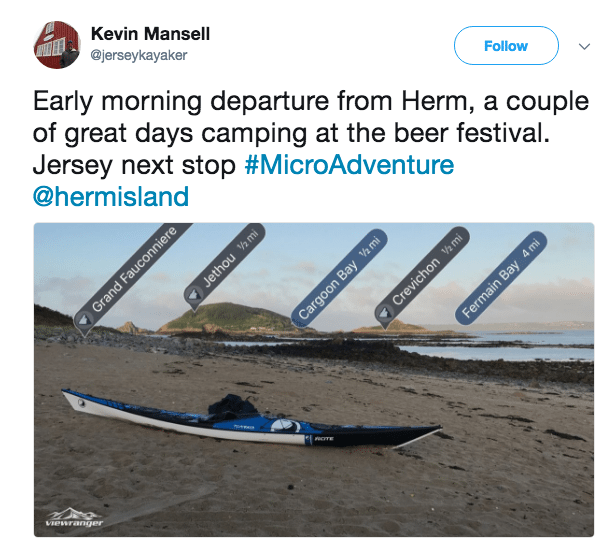This screenshot has width=613, height=545.
Task: Click the Follow button
Action: [x=506, y=46]
